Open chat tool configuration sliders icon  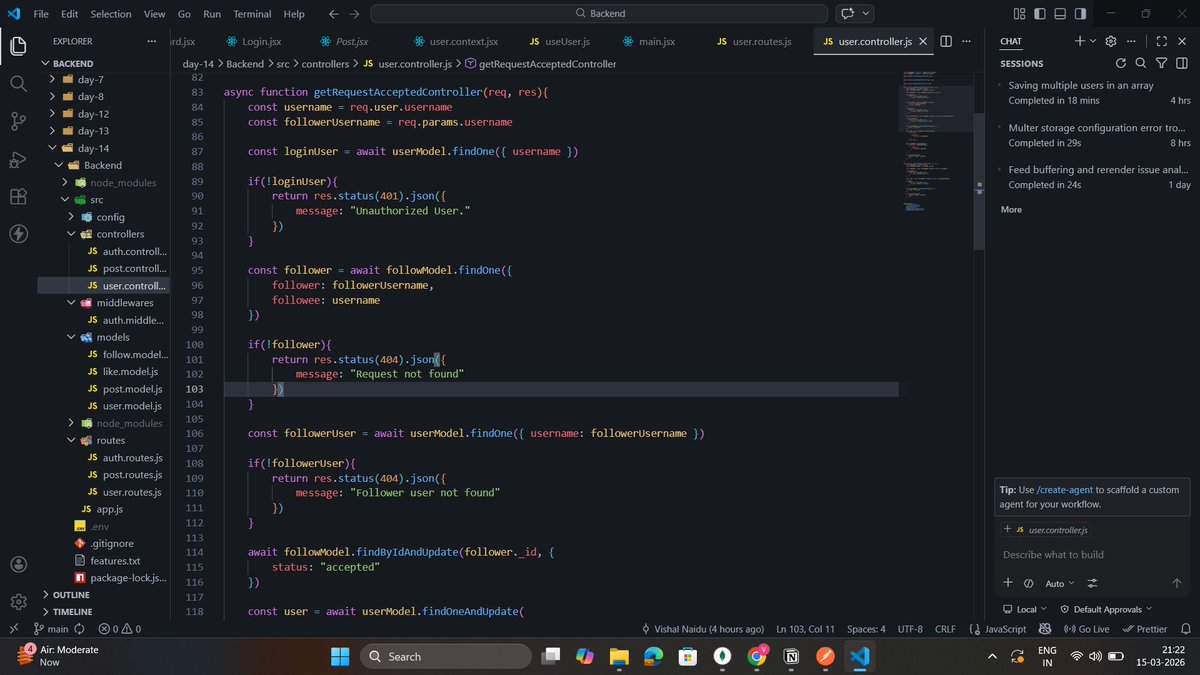click(x=1092, y=583)
